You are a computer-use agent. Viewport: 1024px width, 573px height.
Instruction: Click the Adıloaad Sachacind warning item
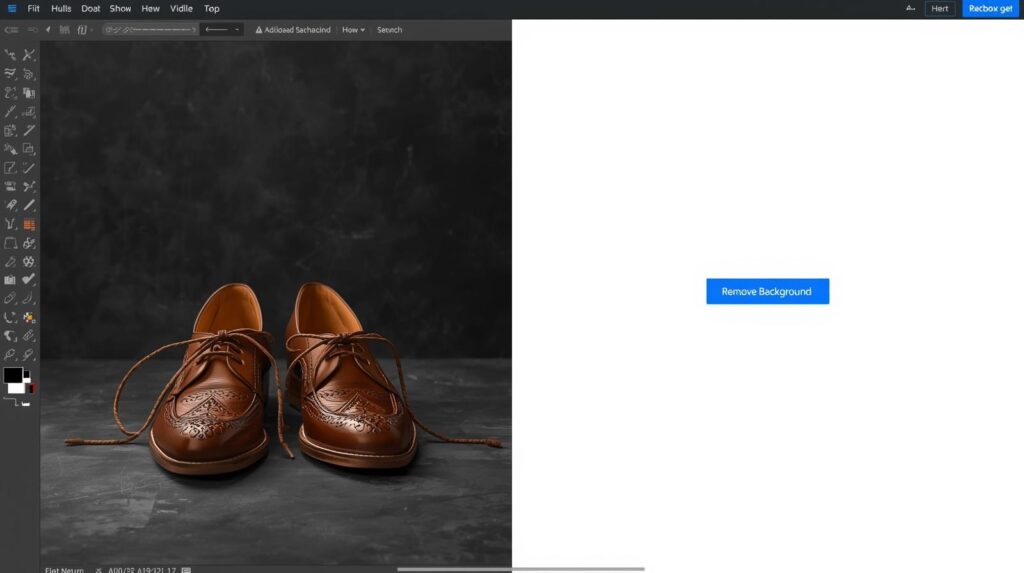pyautogui.click(x=293, y=30)
